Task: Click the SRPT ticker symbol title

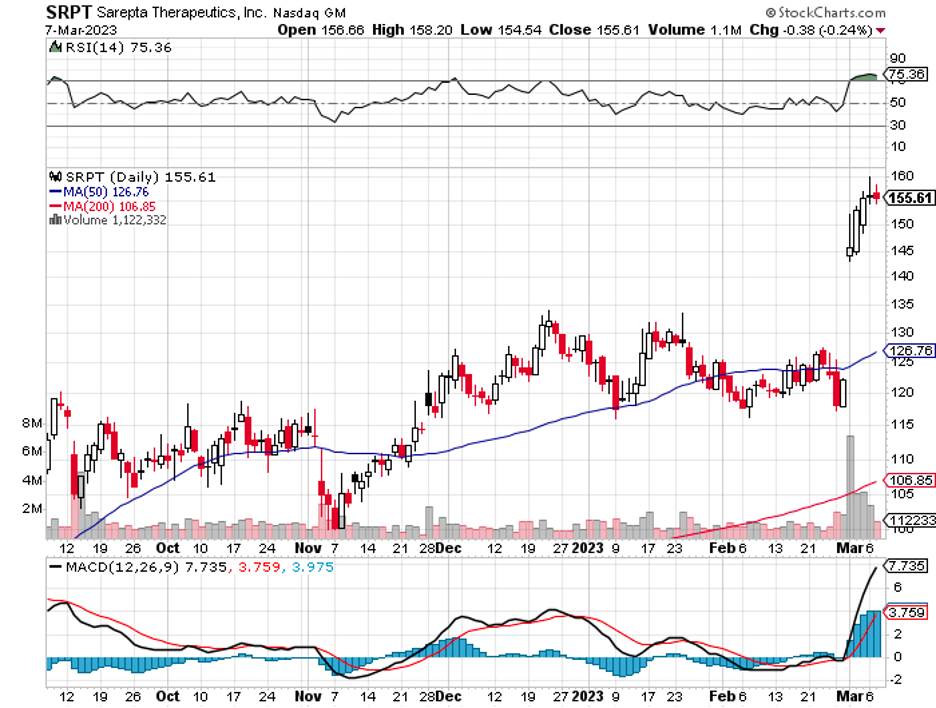Action: tap(68, 13)
